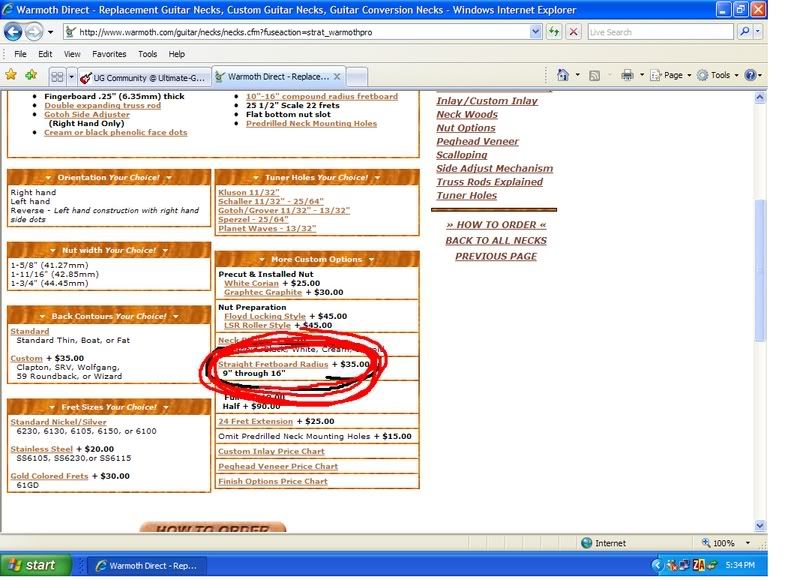Open the Truss Rods Explained link
800x580 pixels.
[x=489, y=182]
